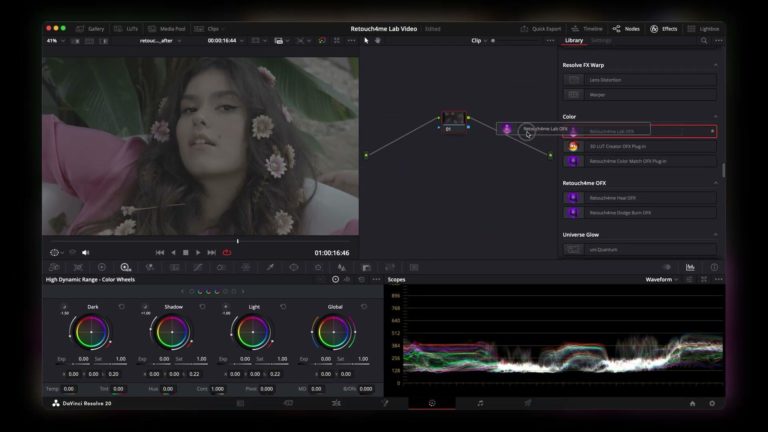Mute the viewer audio
The image size is (768, 432).
click(86, 253)
